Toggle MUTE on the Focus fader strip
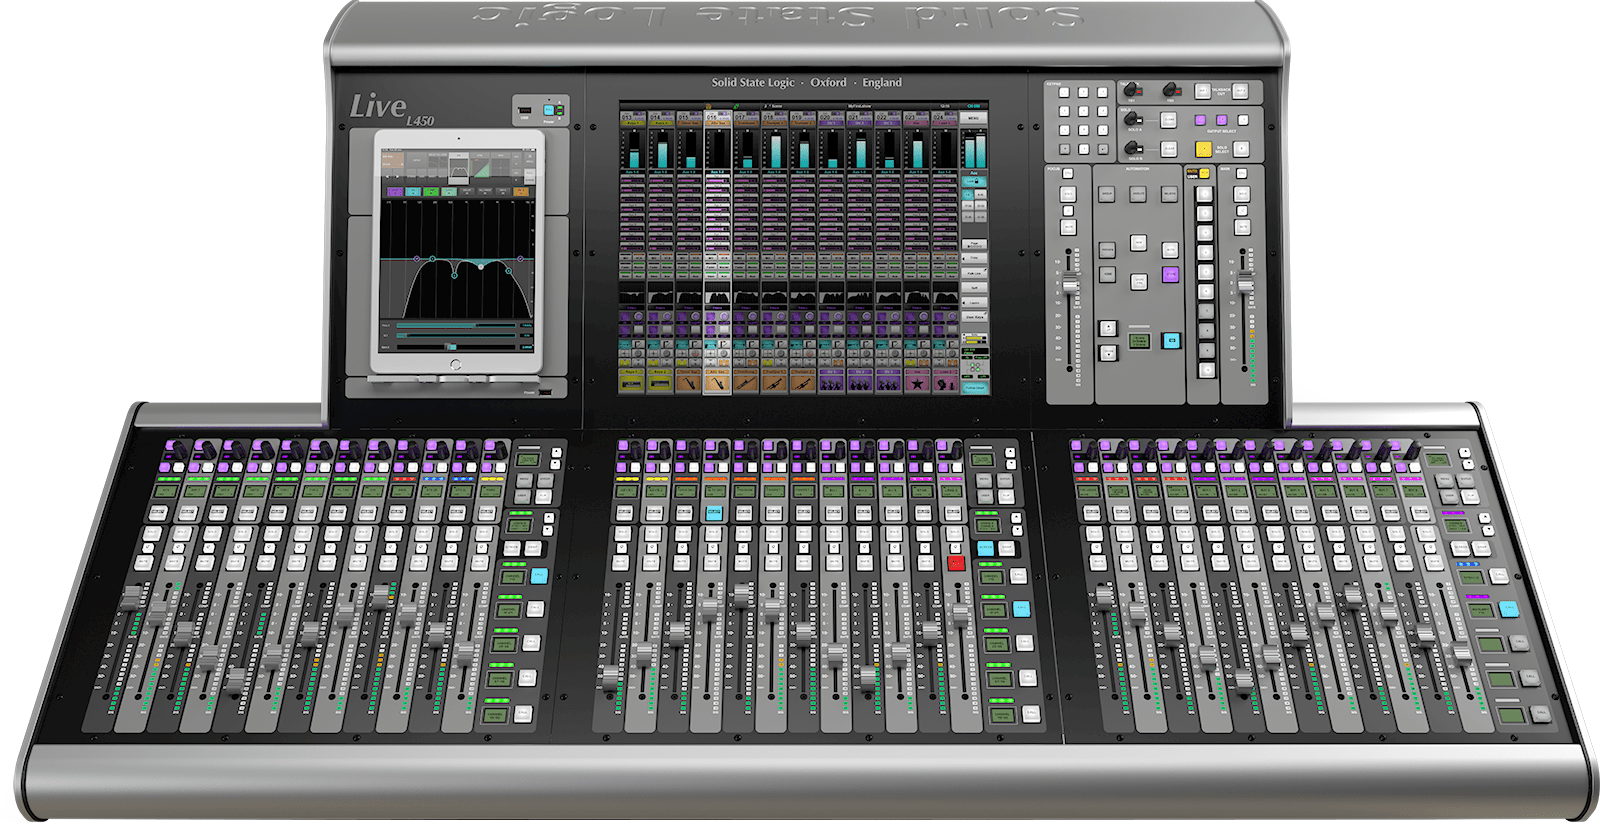The image size is (1600, 823). point(1068,227)
